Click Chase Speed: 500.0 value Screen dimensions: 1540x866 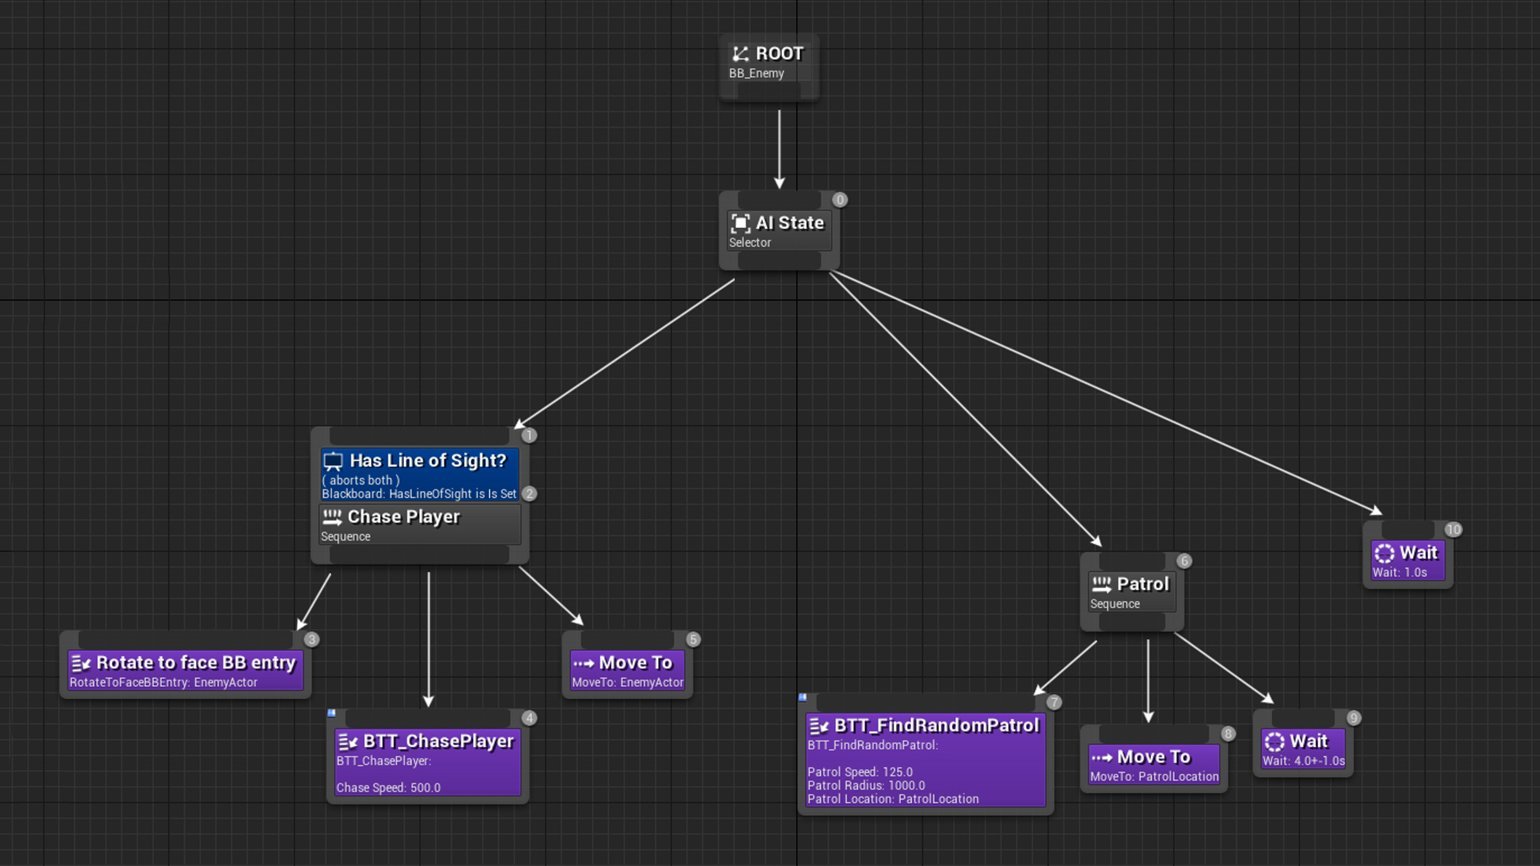388,788
